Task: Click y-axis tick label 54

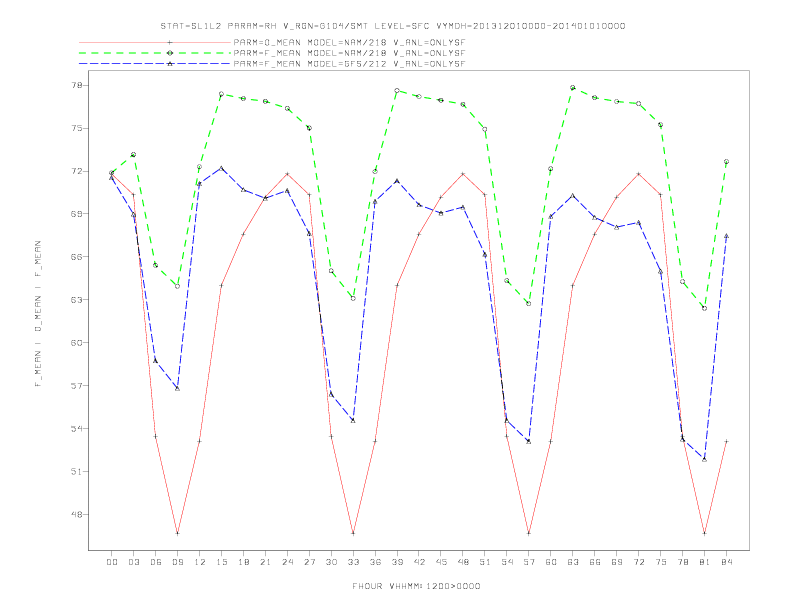Action: click(77, 429)
